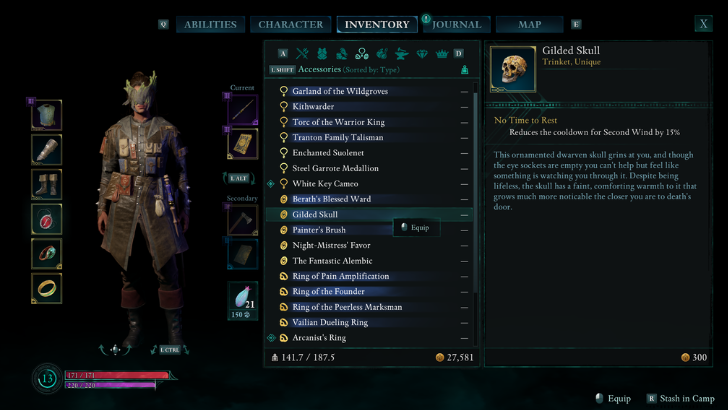Select the Gilded Skull thumbnail in details

click(x=513, y=69)
